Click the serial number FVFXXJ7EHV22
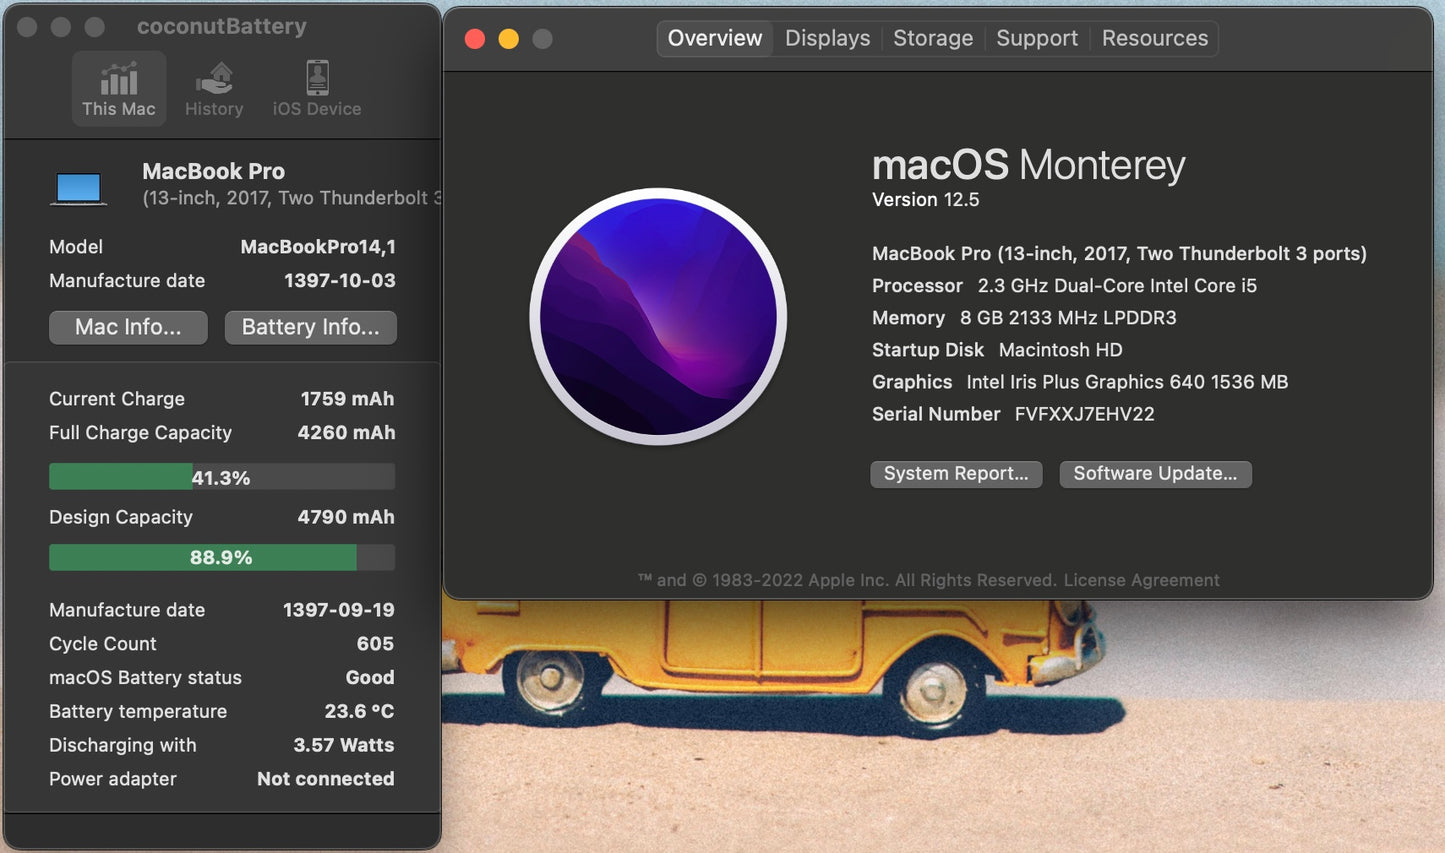Viewport: 1445px width, 853px height. coord(1085,413)
